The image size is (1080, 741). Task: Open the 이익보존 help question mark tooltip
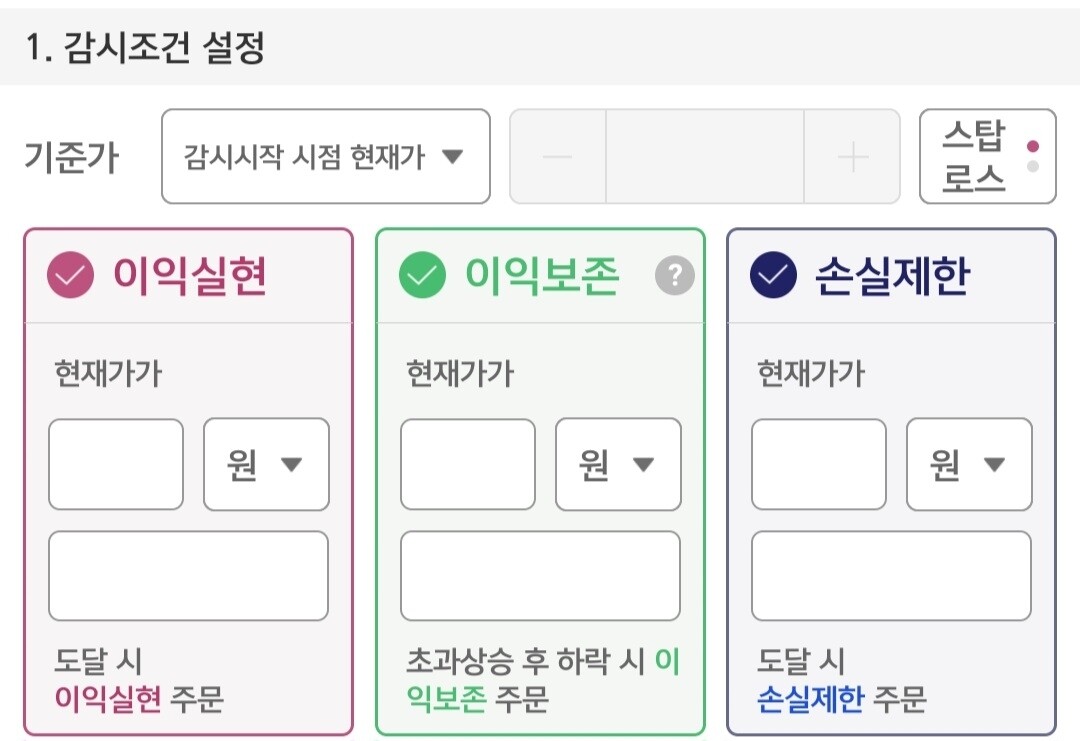[x=676, y=276]
